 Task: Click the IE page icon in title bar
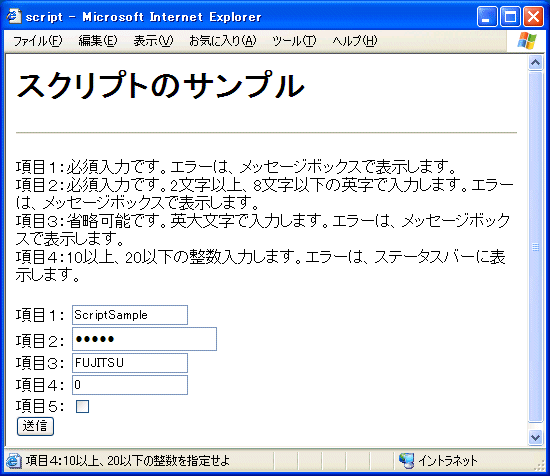(13, 16)
